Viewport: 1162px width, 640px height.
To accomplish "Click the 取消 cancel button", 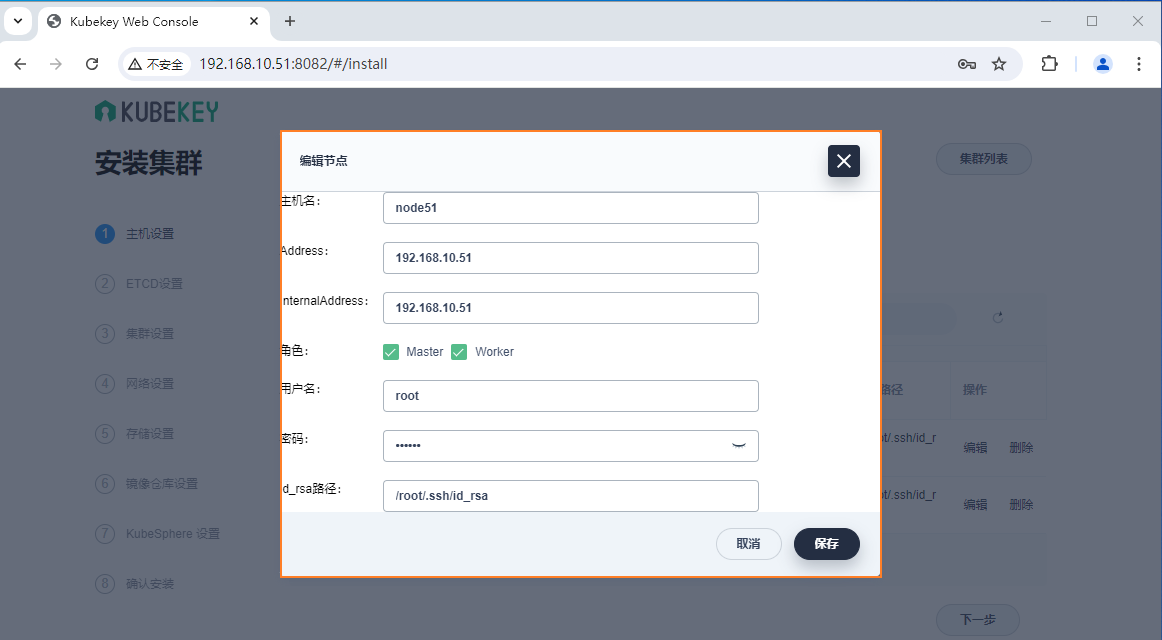I will pos(748,544).
